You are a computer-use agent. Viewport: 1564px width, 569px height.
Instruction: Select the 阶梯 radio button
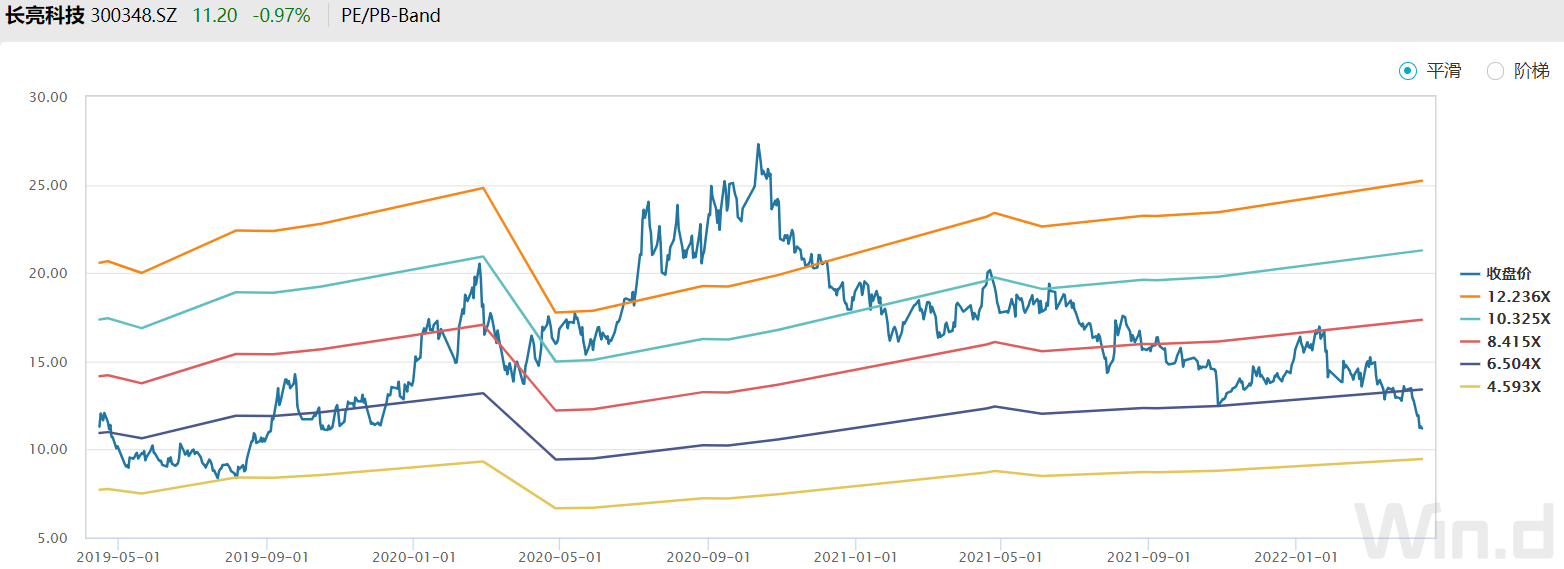pos(1496,70)
